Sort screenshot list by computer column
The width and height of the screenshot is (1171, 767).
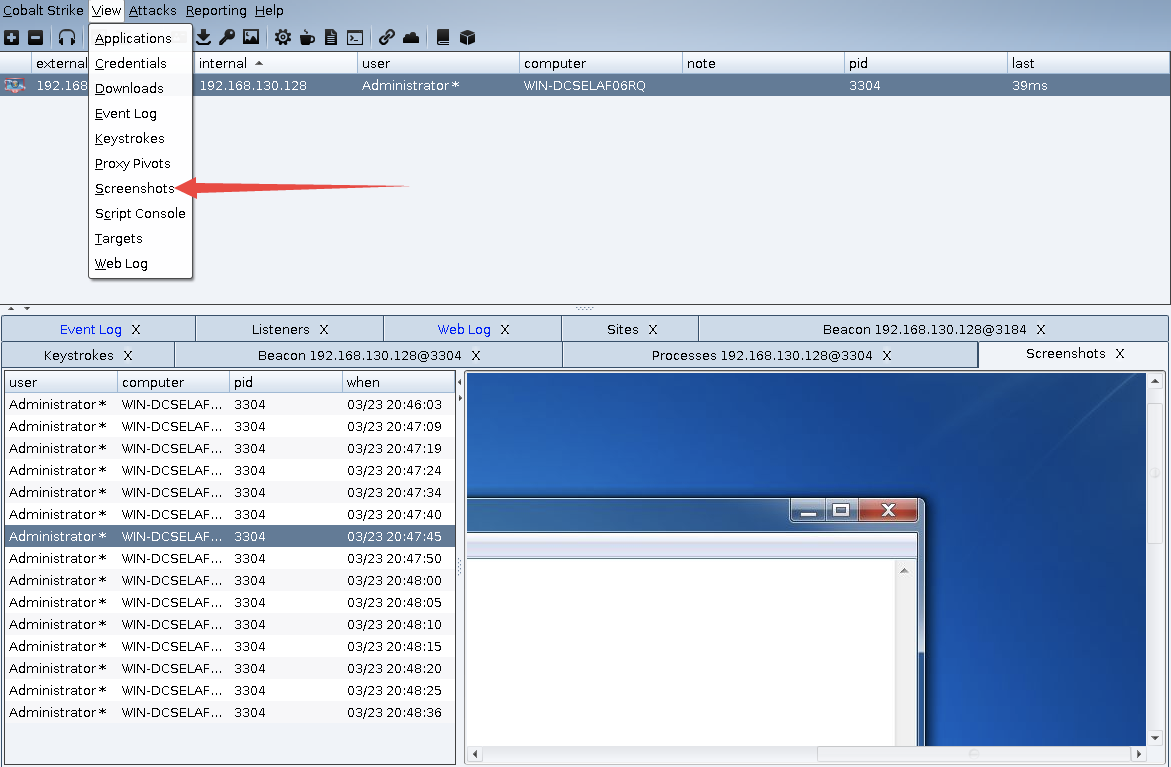tap(173, 382)
